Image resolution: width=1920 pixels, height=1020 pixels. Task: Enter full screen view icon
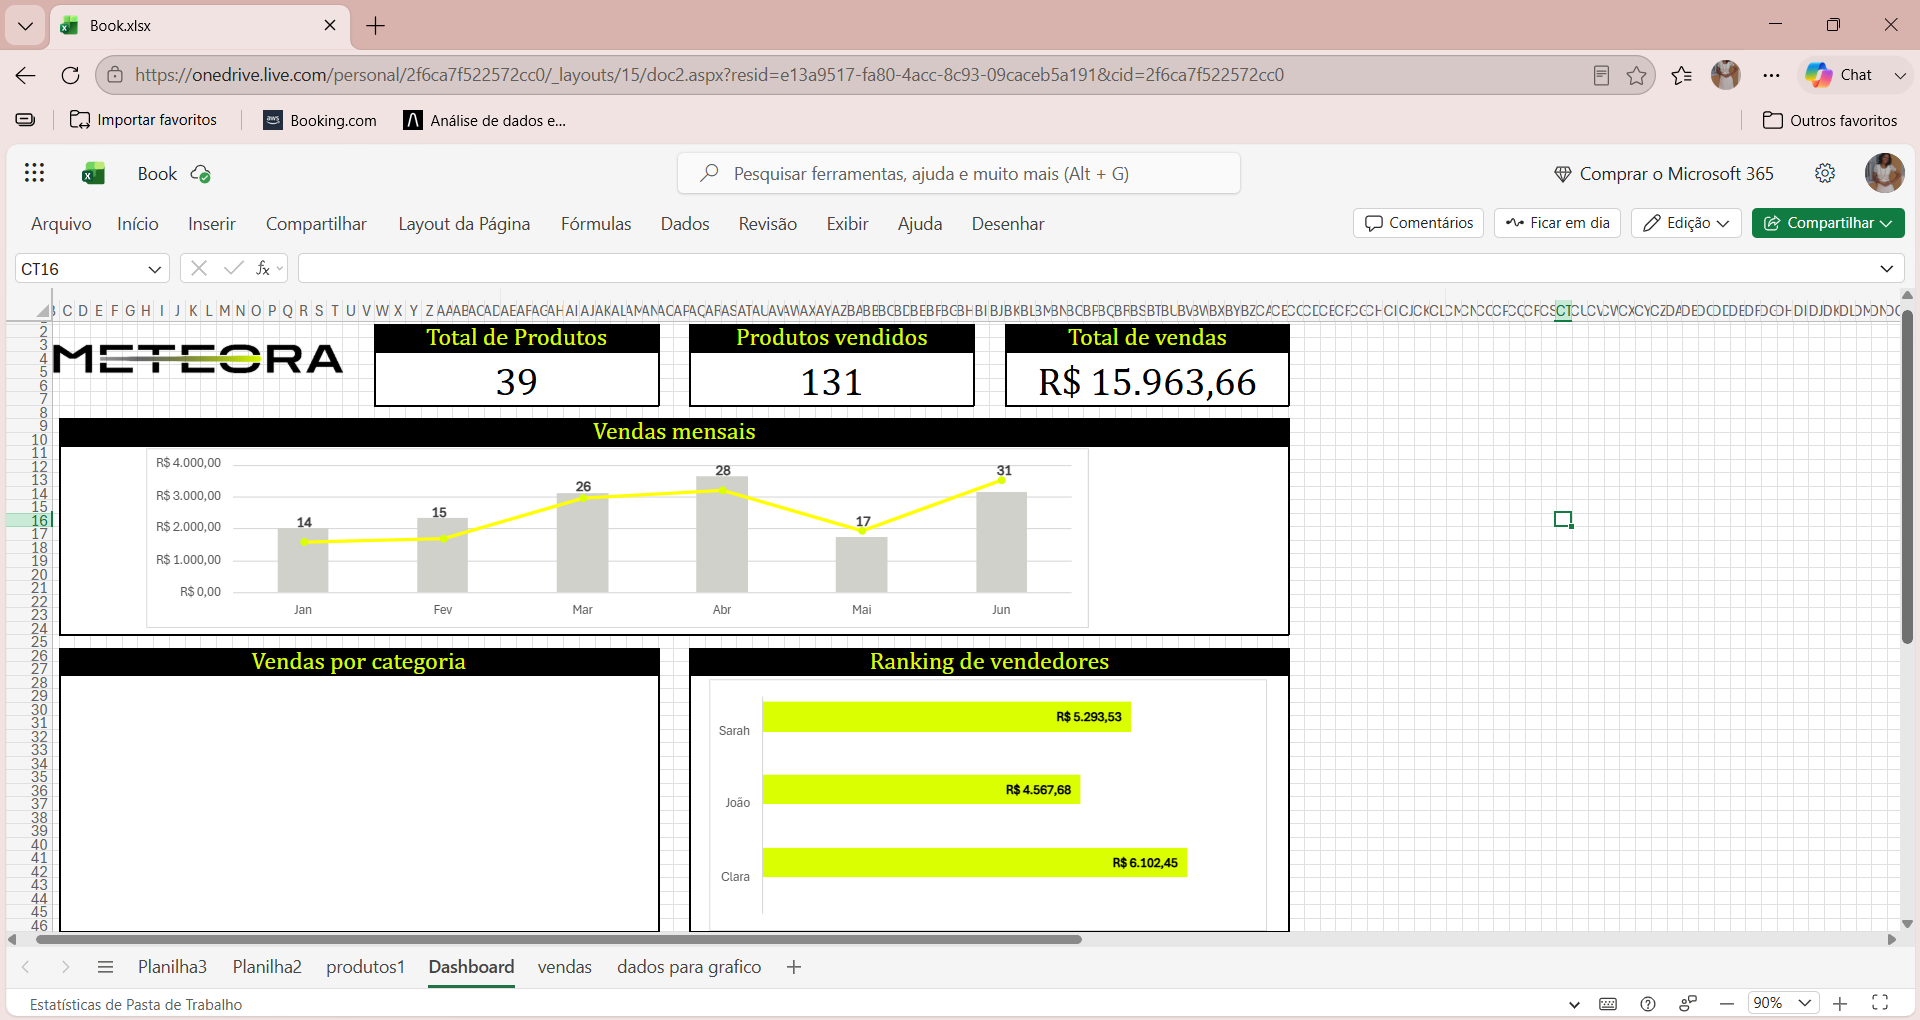point(1880,1003)
